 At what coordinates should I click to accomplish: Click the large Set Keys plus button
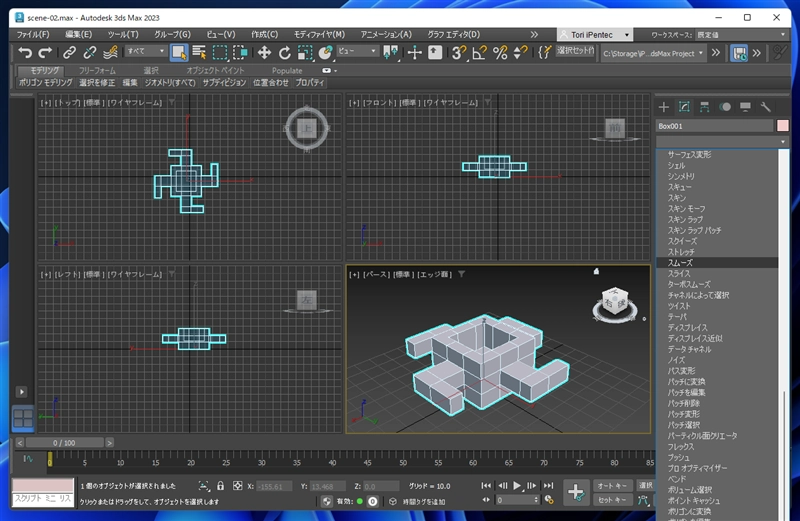pos(576,492)
